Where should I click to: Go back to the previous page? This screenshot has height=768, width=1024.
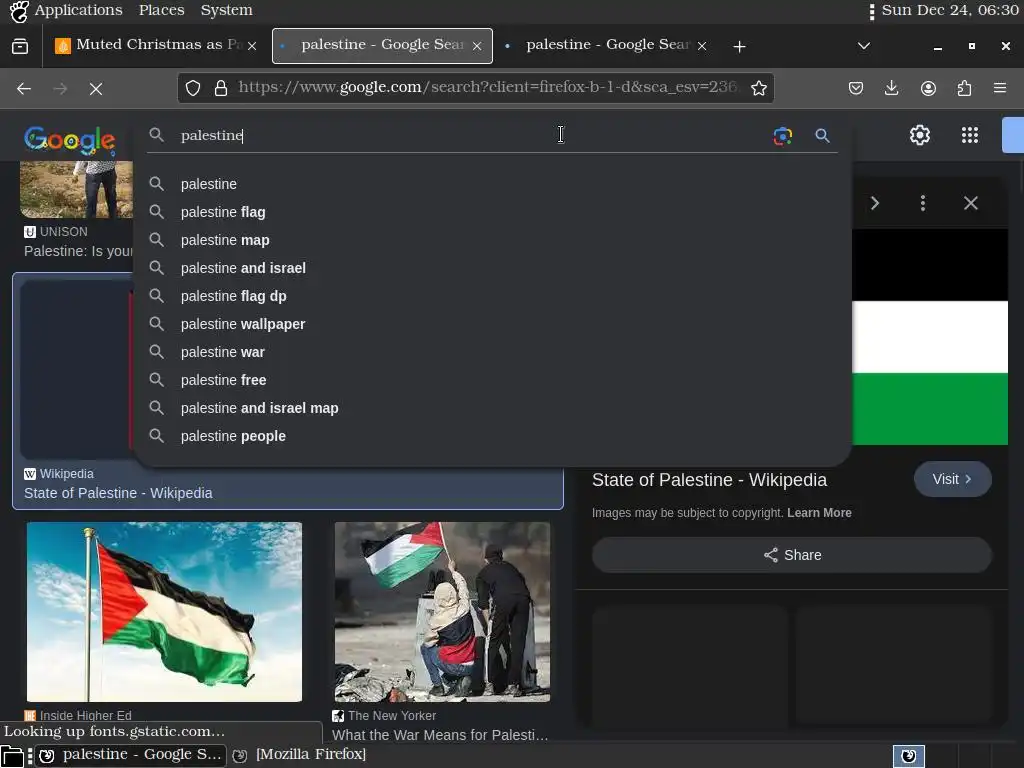(24, 88)
